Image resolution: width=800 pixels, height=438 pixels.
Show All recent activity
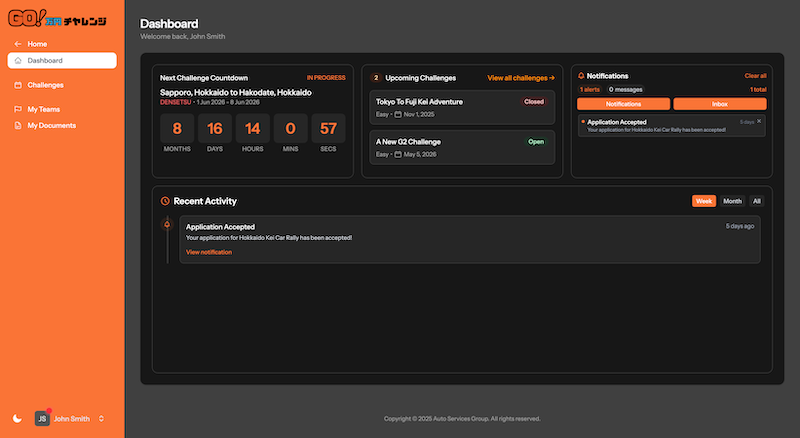[x=757, y=201]
